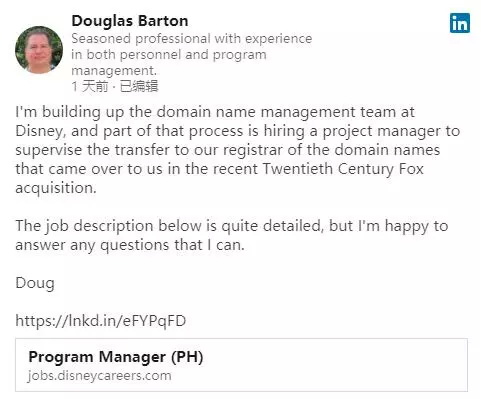481x399 pixels.
Task: Open the Douglas Barton name link
Action: tap(130, 21)
